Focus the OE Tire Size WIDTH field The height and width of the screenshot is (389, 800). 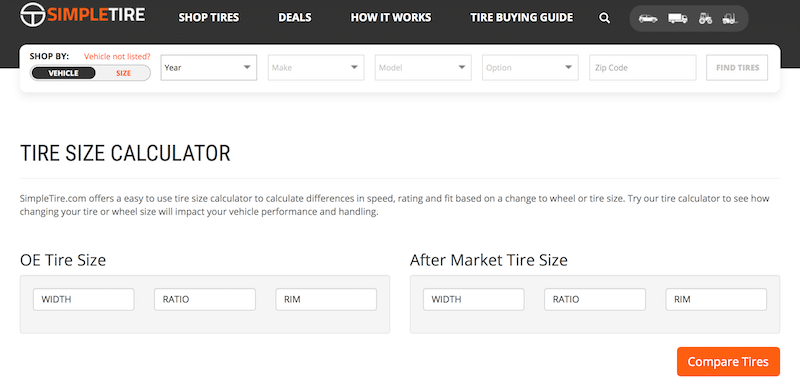84,299
